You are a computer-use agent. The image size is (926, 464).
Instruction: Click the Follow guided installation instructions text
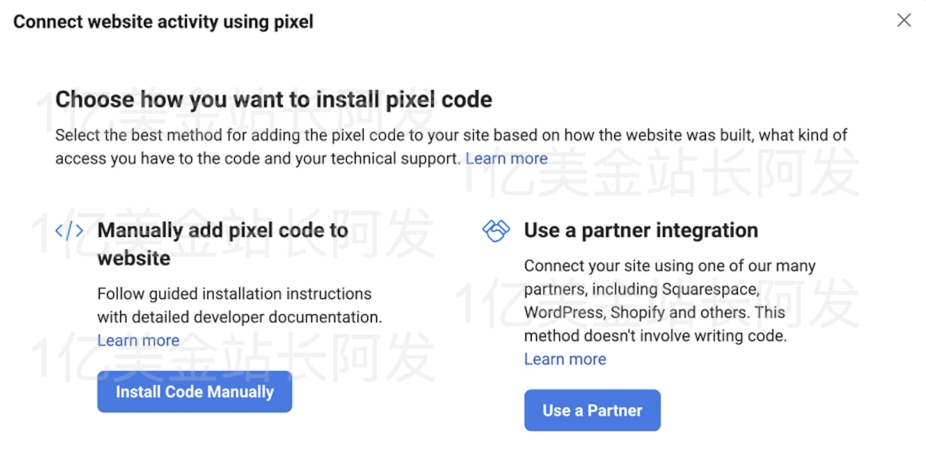[234, 294]
